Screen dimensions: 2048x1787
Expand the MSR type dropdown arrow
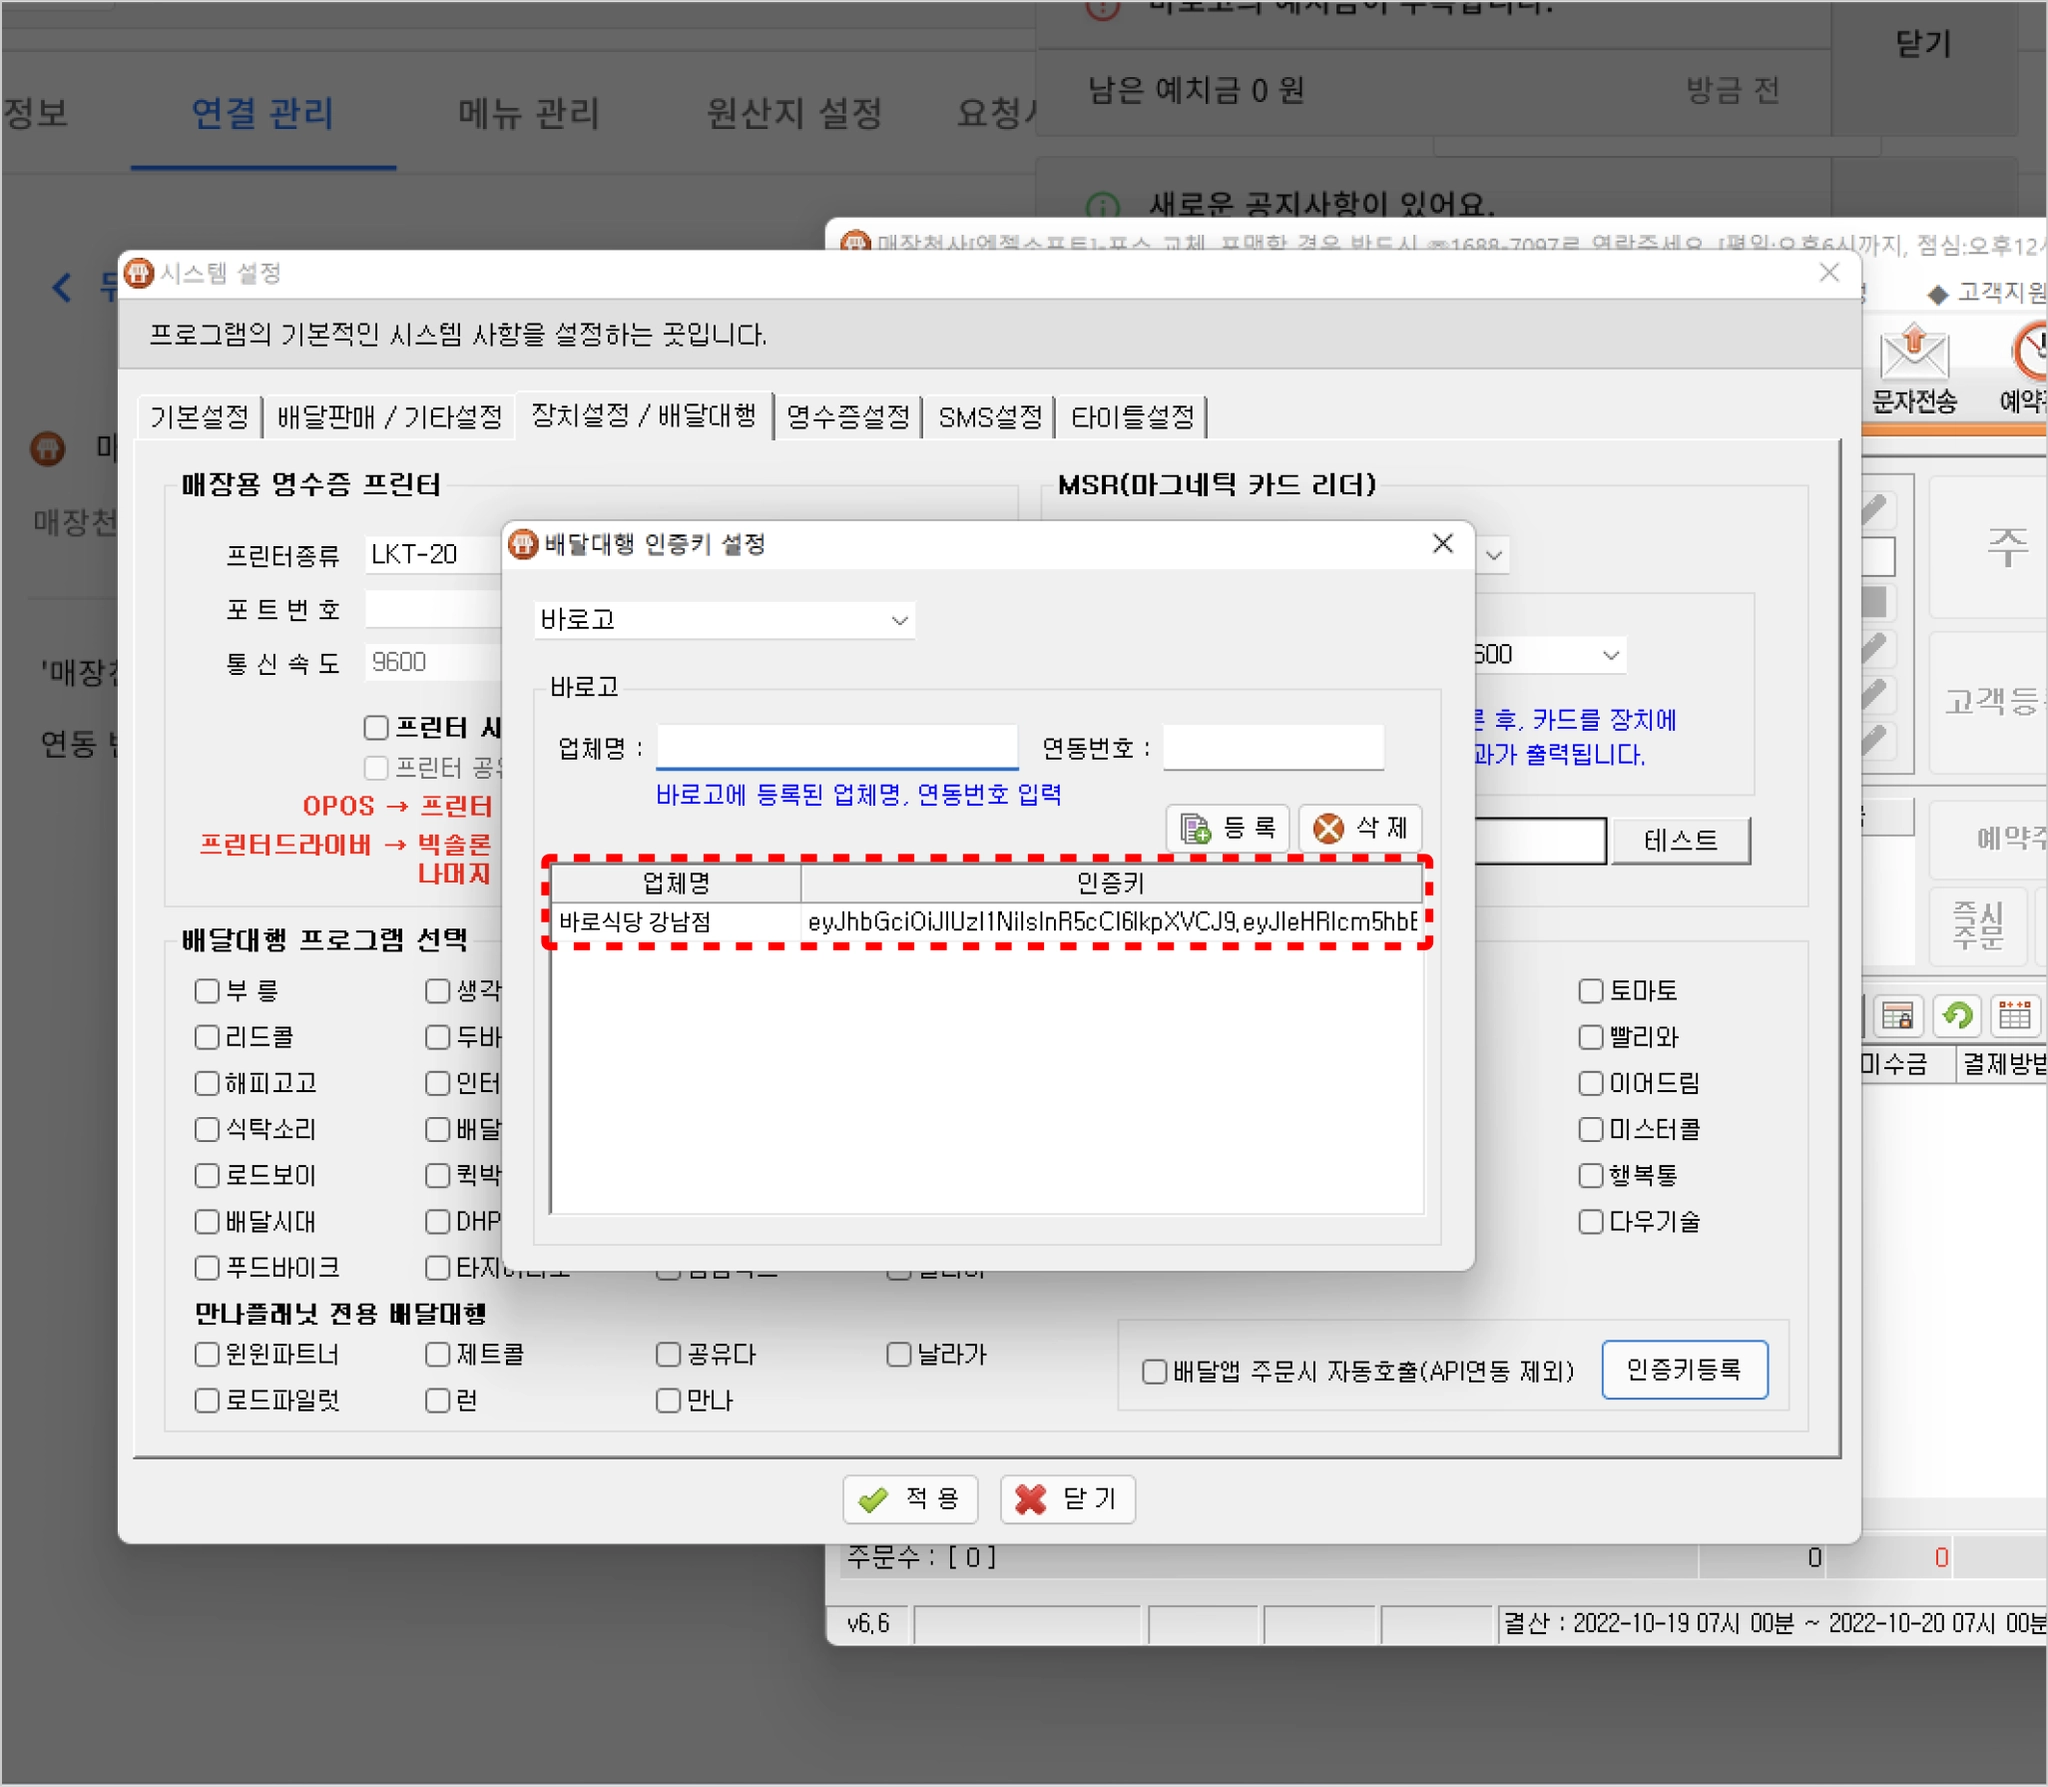(x=1494, y=555)
